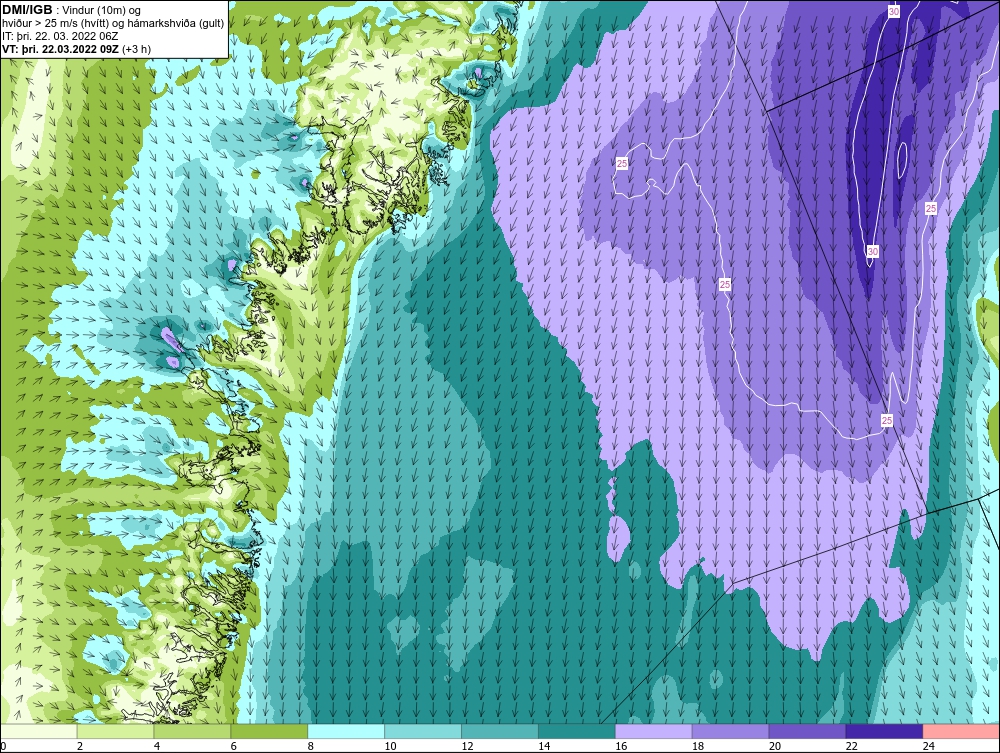The width and height of the screenshot is (1000, 753).
Task: Click the legend scale value "12"
Action: 467,746
